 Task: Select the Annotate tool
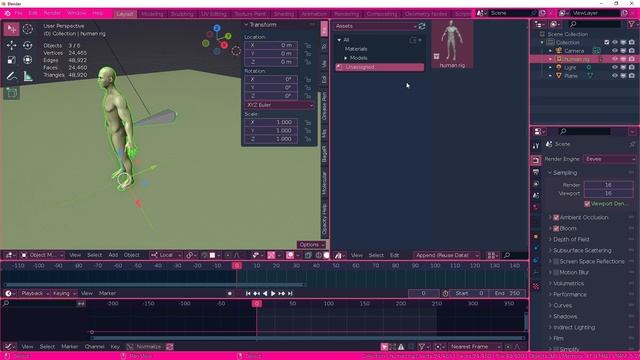[x=11, y=76]
